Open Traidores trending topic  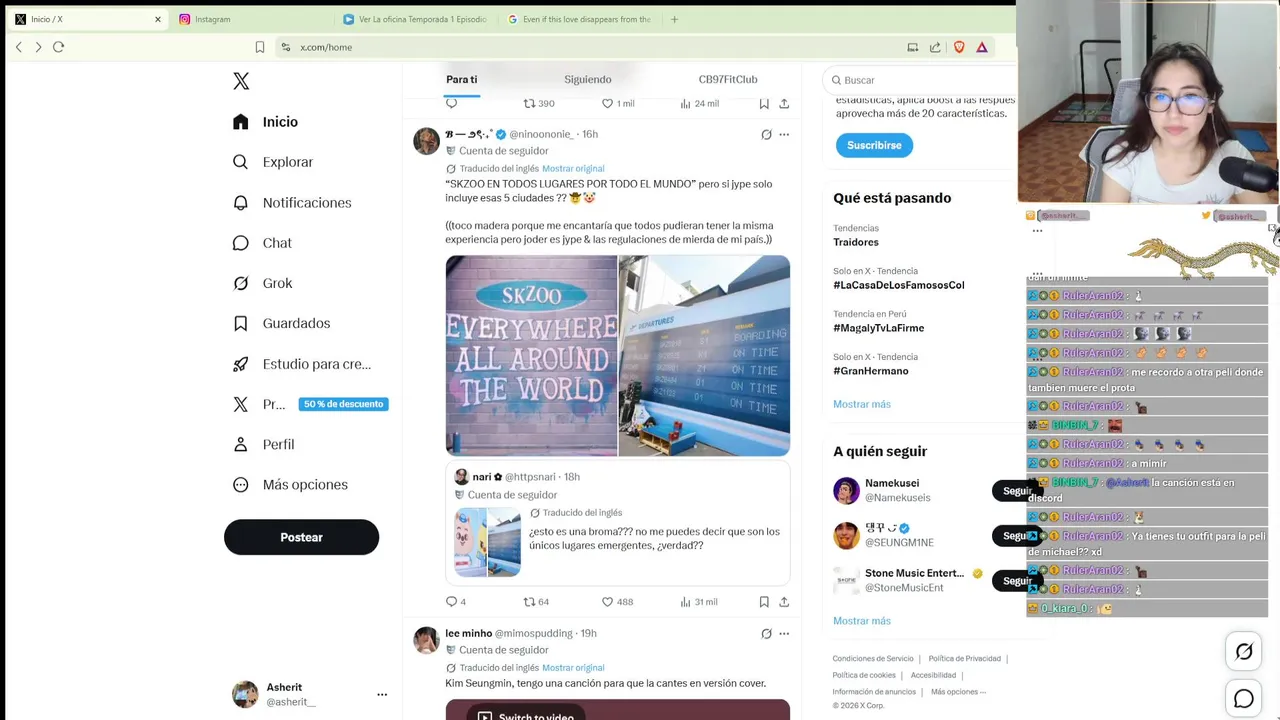point(856,242)
